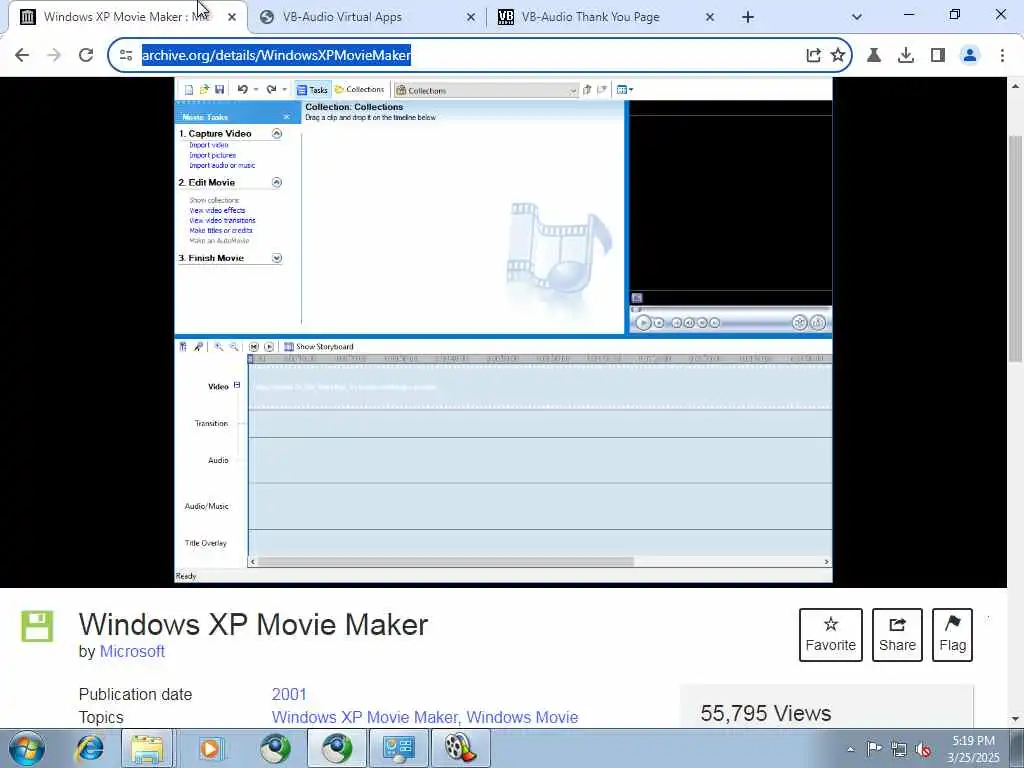Click the Set Audio Levels timeline icon
Screen dimensions: 1024x768
(x=183, y=347)
